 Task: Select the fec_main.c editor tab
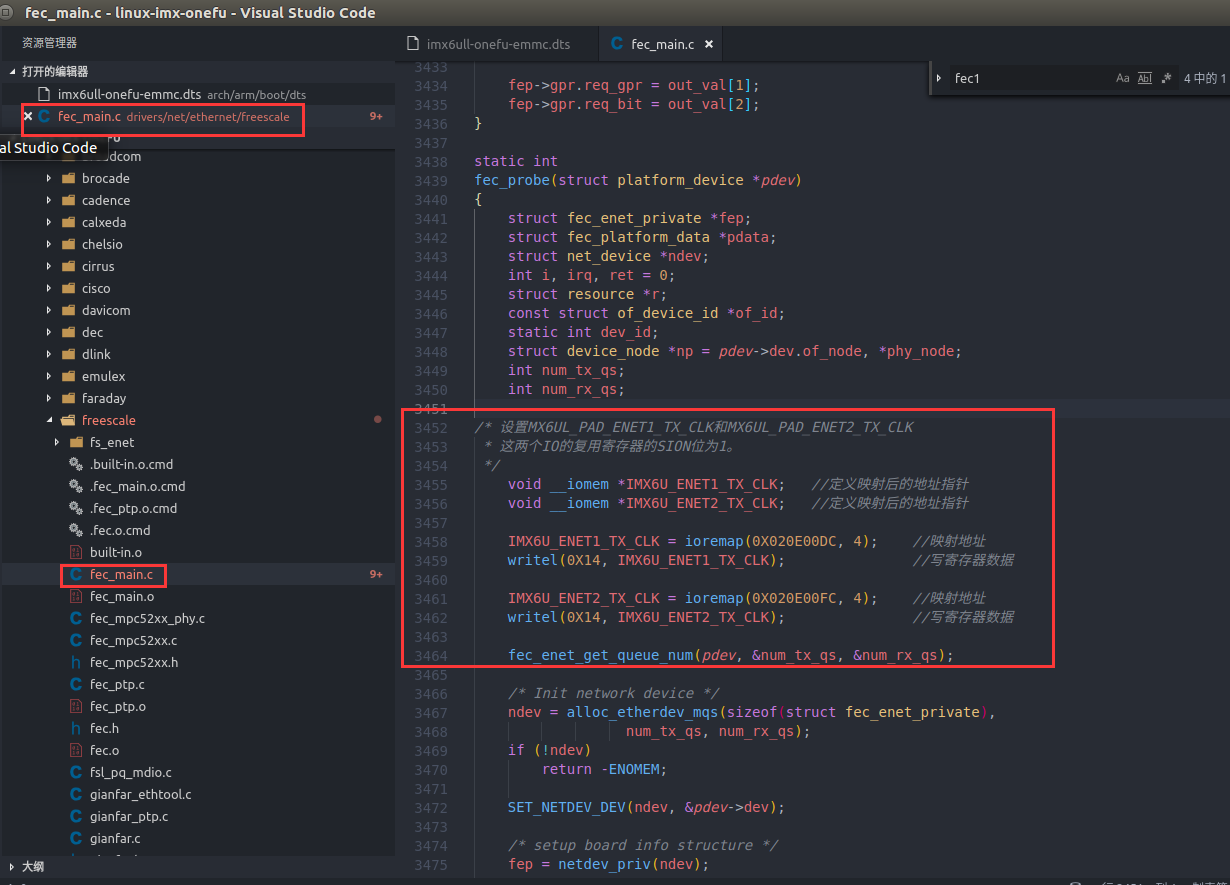[x=660, y=44]
